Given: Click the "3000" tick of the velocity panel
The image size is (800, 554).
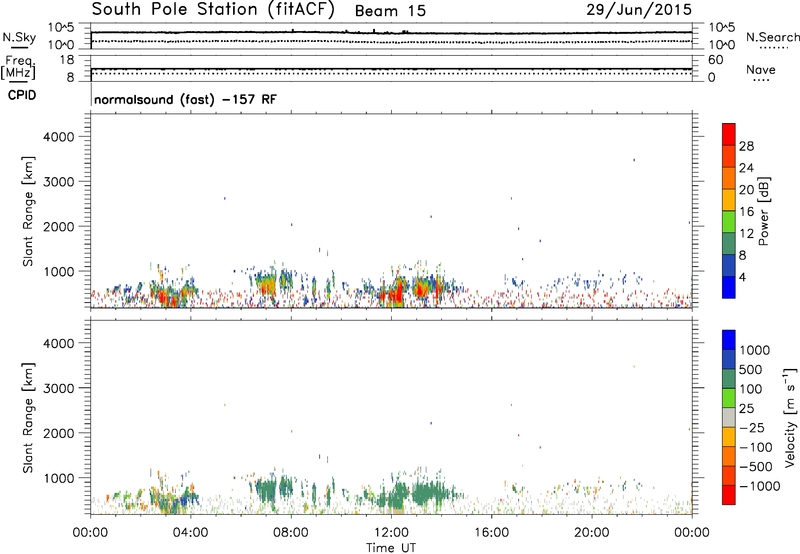Looking at the screenshot, I should (59, 388).
